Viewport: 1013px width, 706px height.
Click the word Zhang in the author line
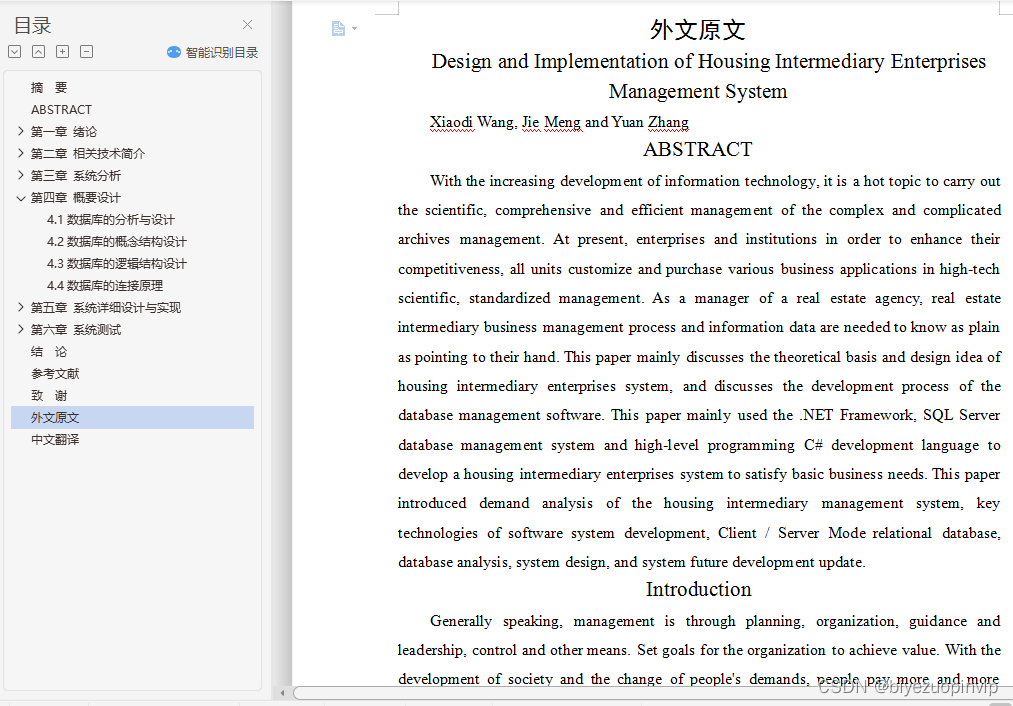coord(668,122)
